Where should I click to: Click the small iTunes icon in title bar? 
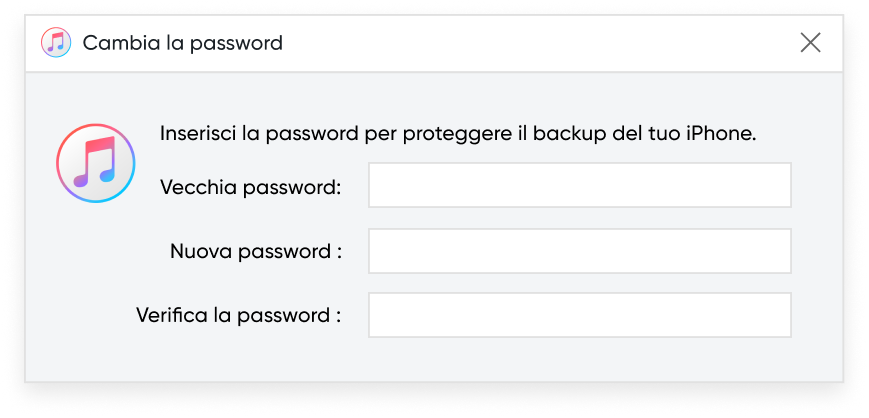point(56,43)
